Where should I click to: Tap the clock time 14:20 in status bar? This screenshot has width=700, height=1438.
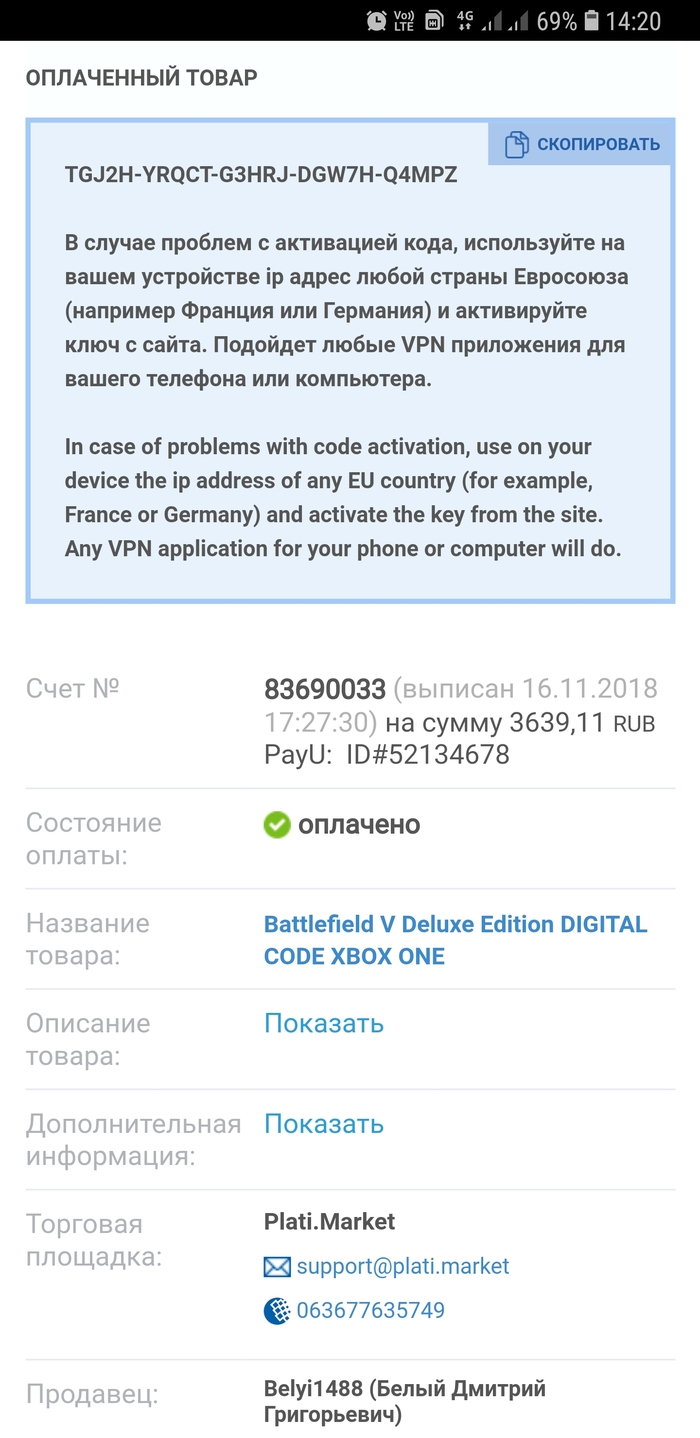(634, 21)
